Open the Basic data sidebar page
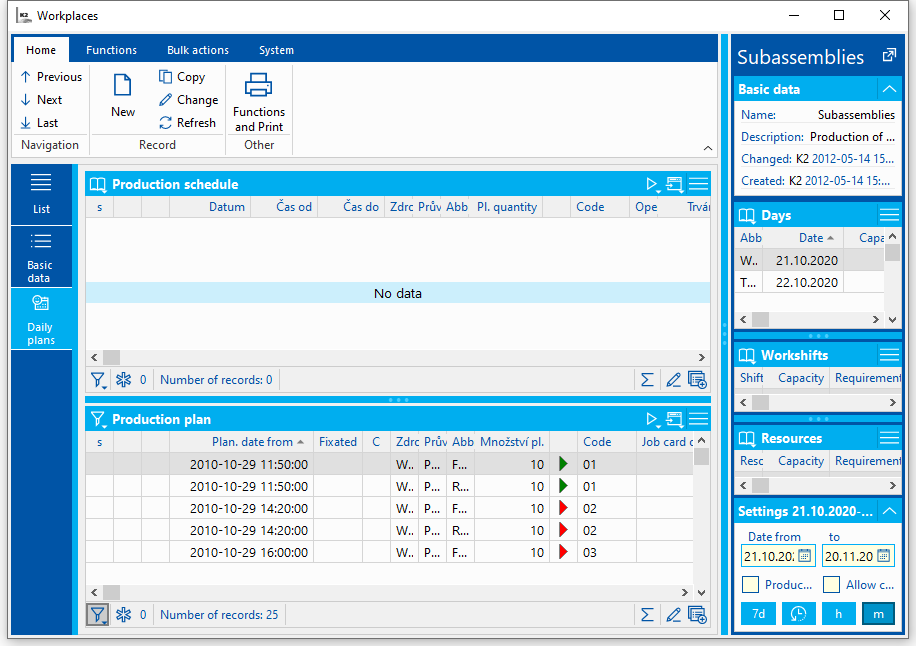 (41, 257)
